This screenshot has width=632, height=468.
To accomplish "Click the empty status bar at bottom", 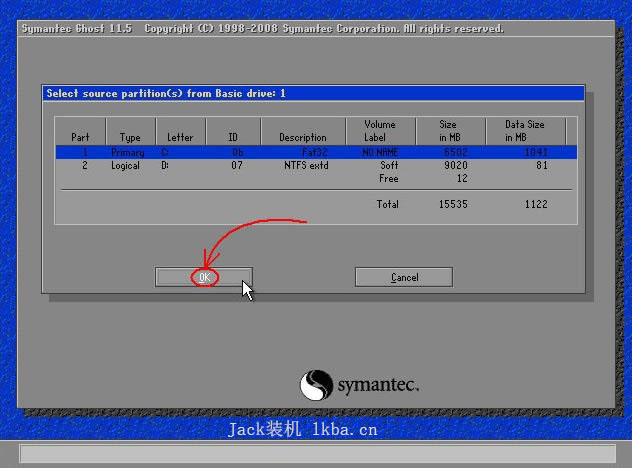I will tap(318, 454).
